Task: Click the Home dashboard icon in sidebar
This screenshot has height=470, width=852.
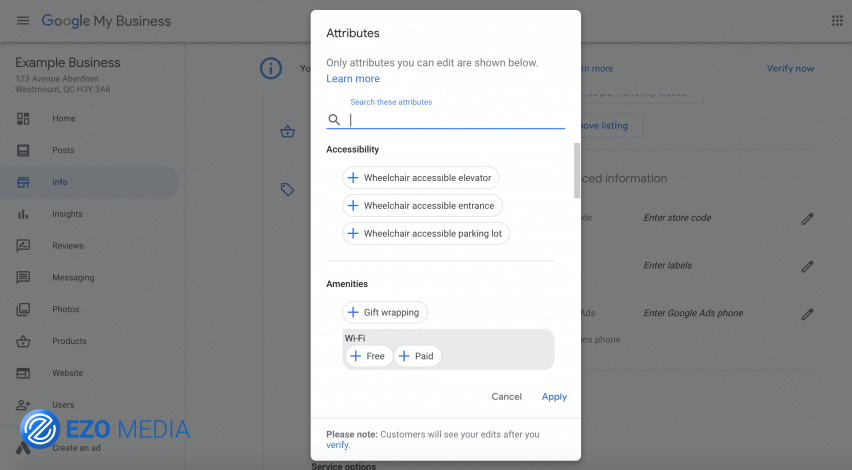Action: click(x=23, y=118)
